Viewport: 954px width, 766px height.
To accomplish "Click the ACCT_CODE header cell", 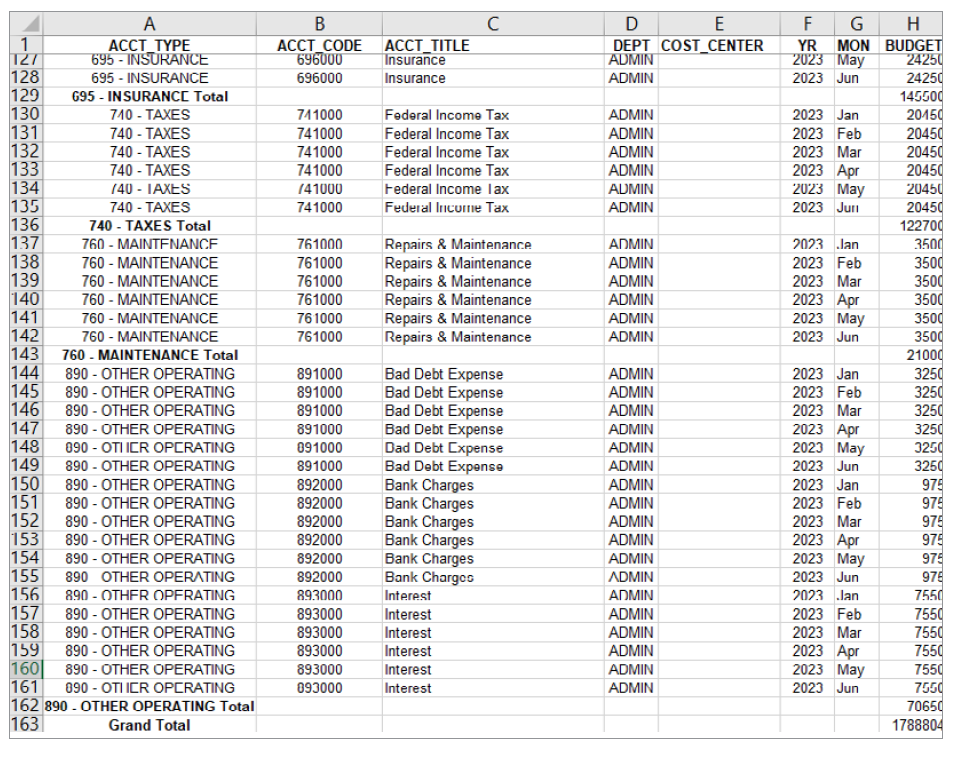I will [x=319, y=46].
